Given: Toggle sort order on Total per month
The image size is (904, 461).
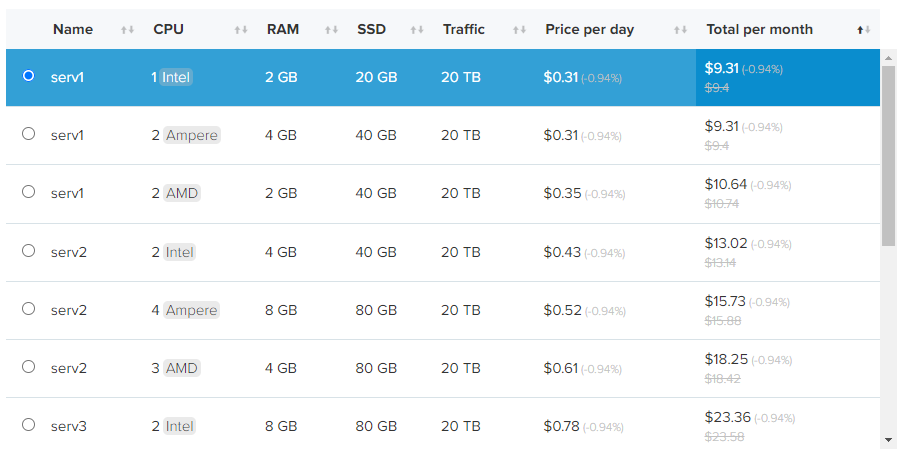Looking at the screenshot, I should [x=864, y=30].
